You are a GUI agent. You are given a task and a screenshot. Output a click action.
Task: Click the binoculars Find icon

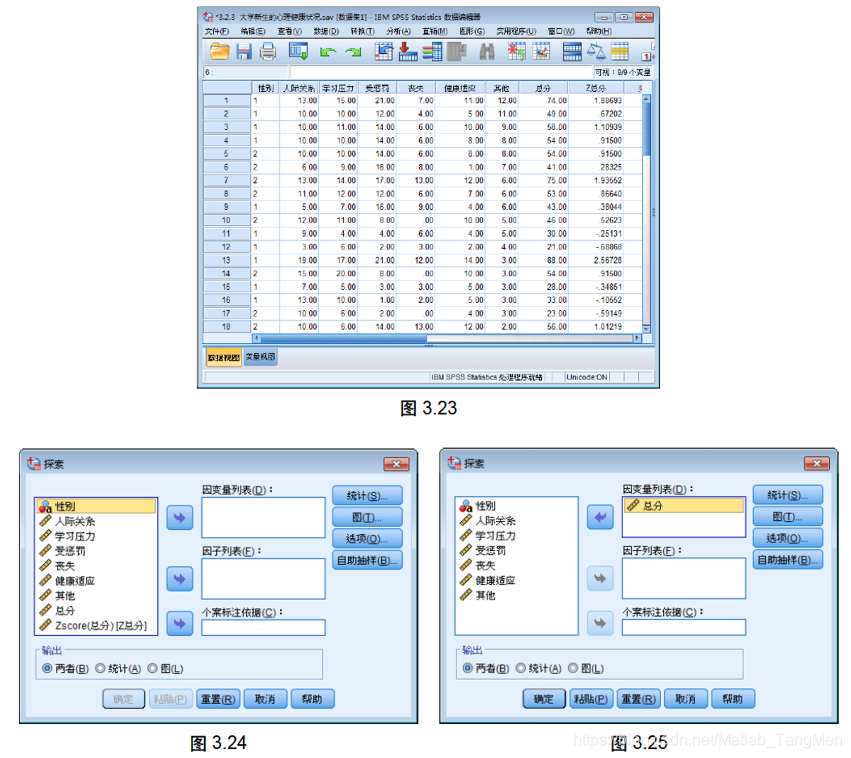(x=487, y=52)
